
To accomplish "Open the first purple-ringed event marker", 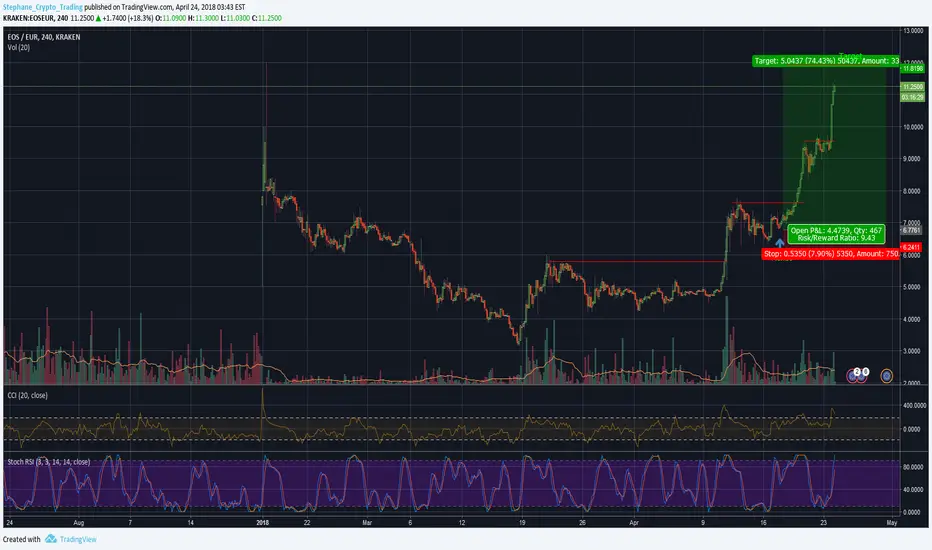I will pos(853,376).
